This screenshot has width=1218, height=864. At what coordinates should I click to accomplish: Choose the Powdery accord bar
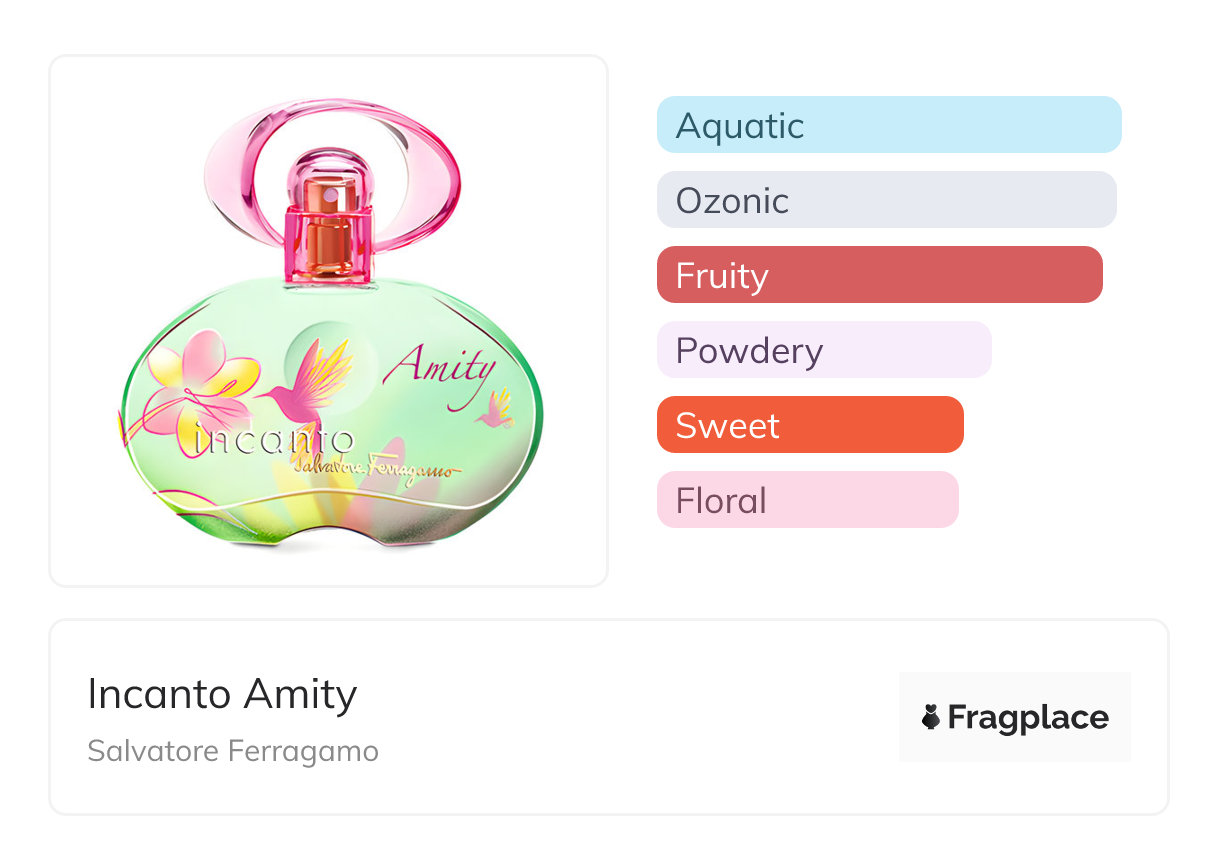click(823, 350)
